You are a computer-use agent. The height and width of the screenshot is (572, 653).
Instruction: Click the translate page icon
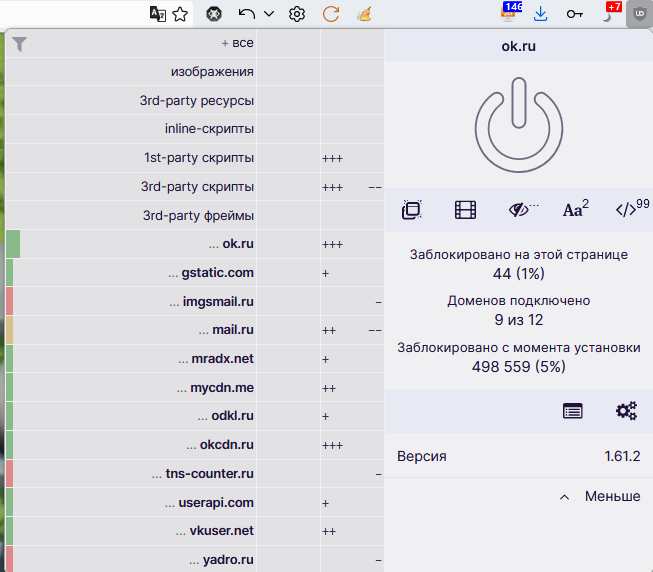pos(157,14)
